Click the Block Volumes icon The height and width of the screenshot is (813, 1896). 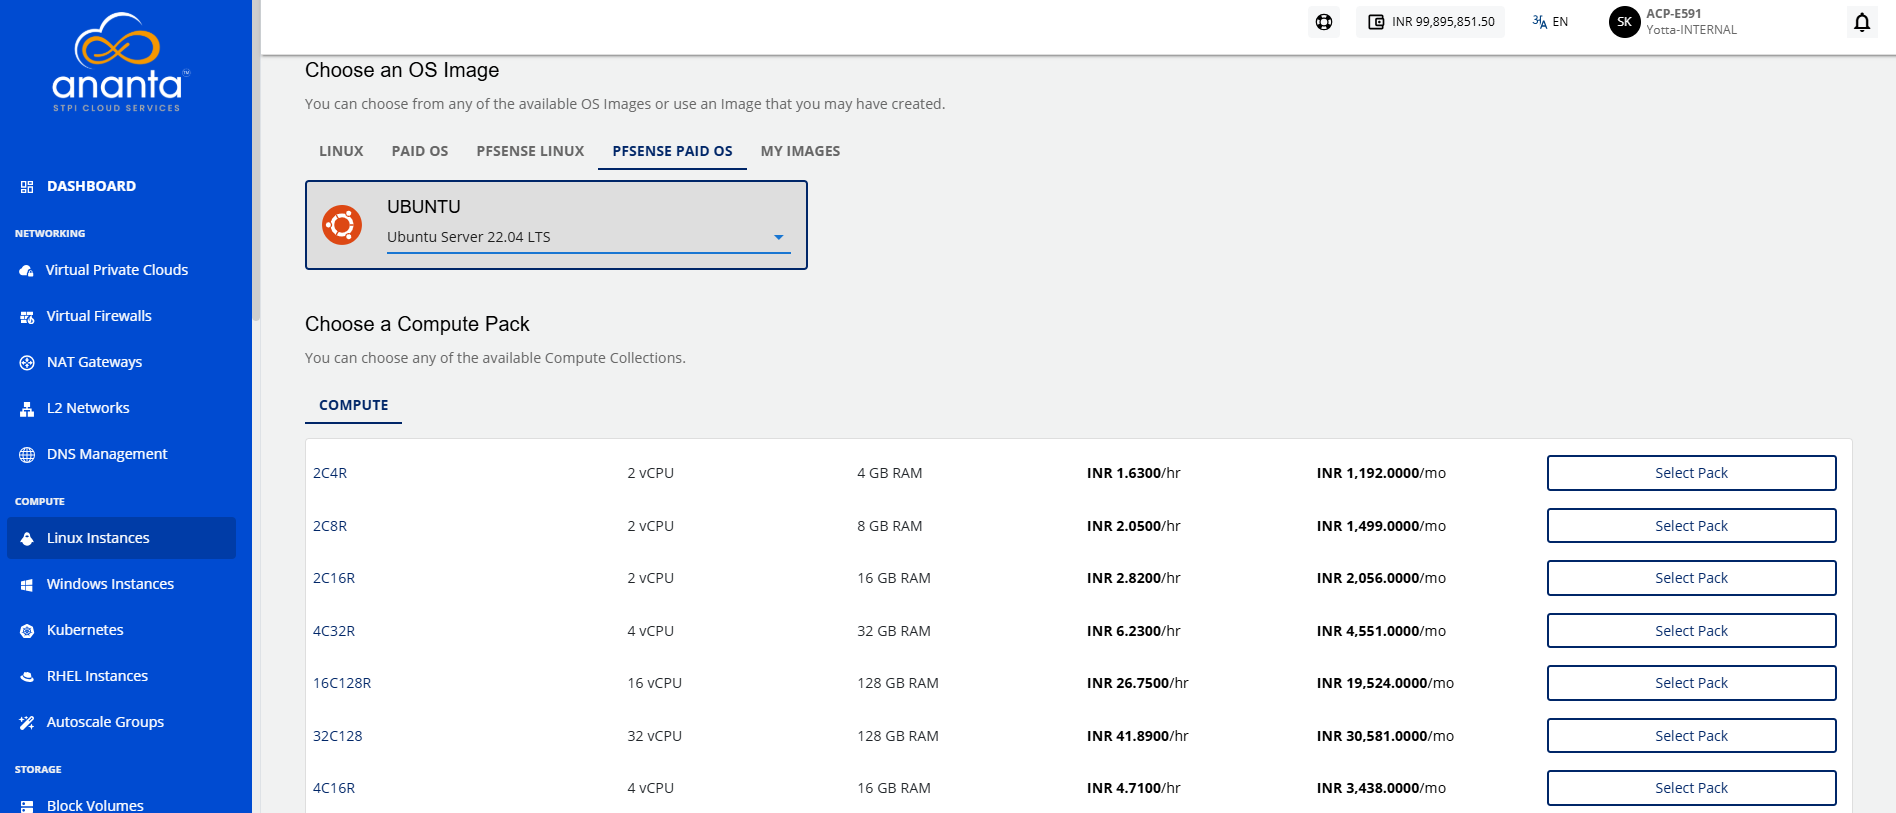coord(27,806)
